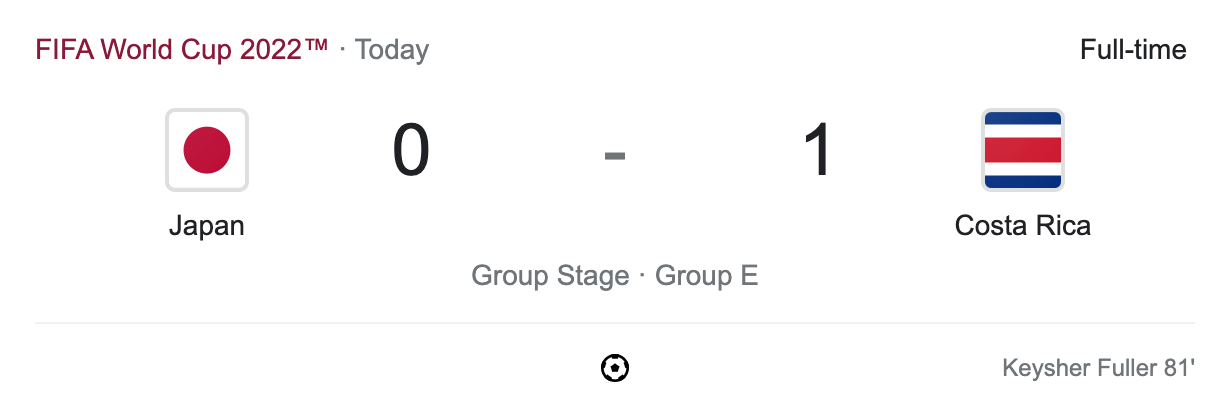Click the soccer ball goal icon
Viewport: 1231px width, 411px height.
(615, 369)
